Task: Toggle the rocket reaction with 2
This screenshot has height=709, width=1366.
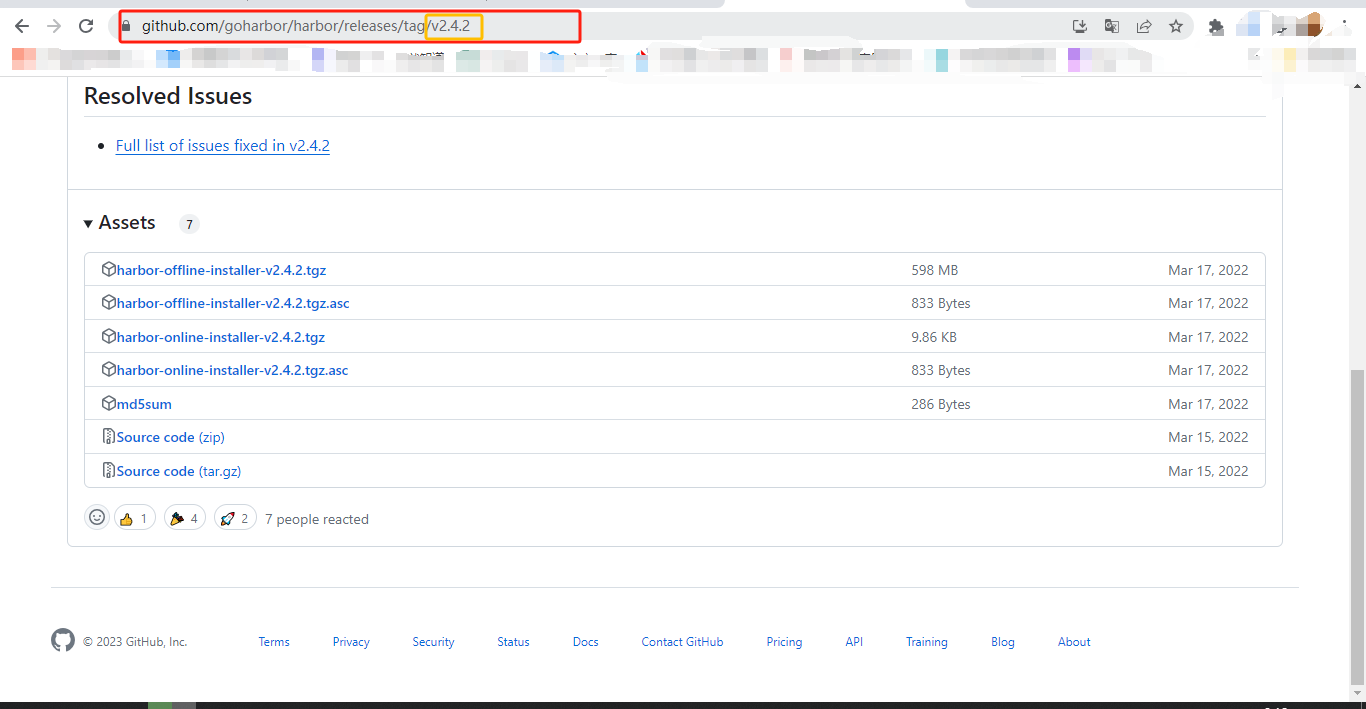Action: [235, 518]
